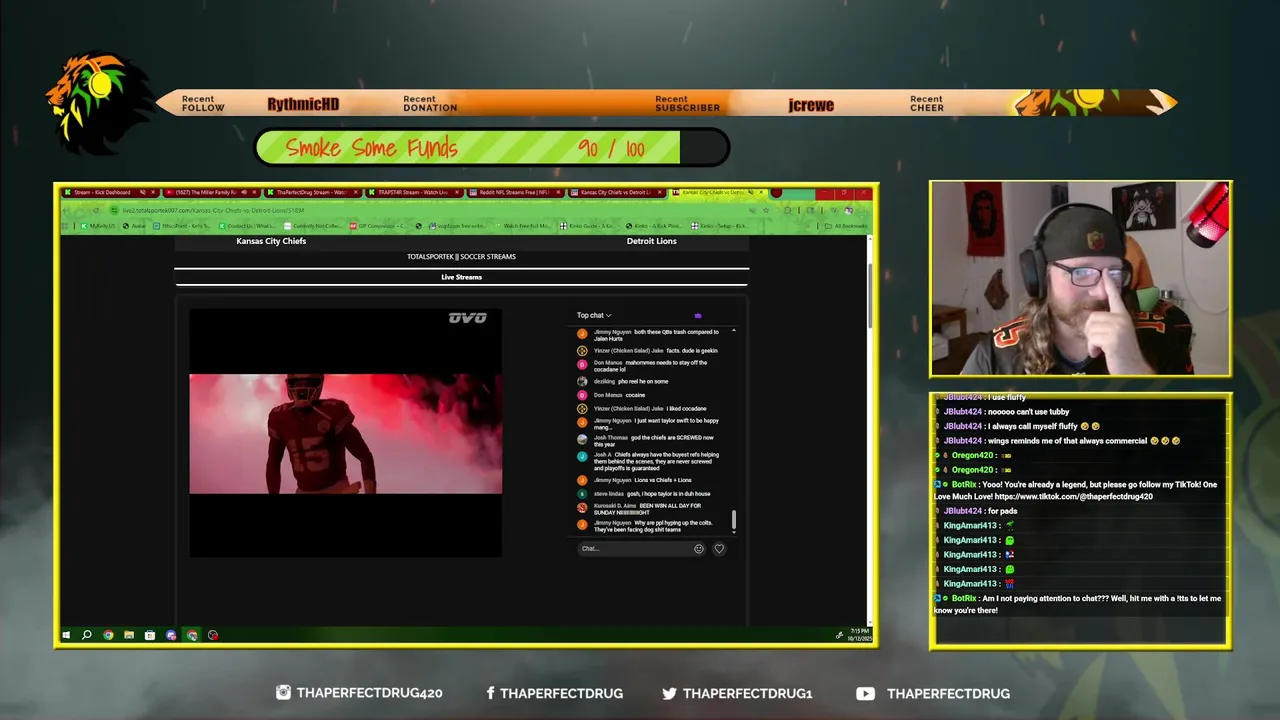Switch to first Kansas City Chiefs vs Detroit tab
The image size is (1280, 720).
point(615,192)
